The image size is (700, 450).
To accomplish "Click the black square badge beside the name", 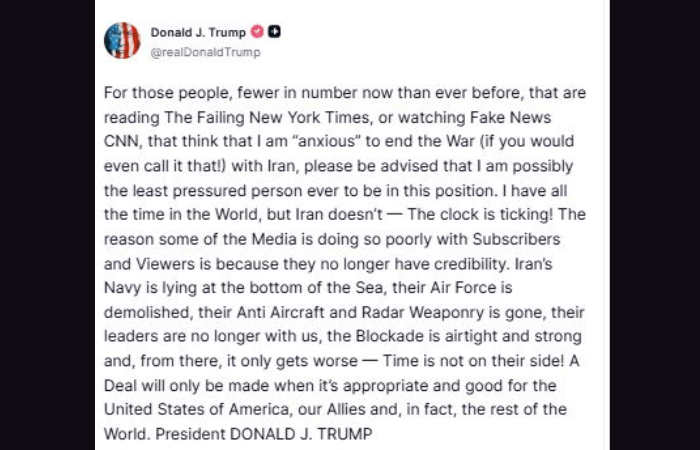I will pyautogui.click(x=274, y=32).
